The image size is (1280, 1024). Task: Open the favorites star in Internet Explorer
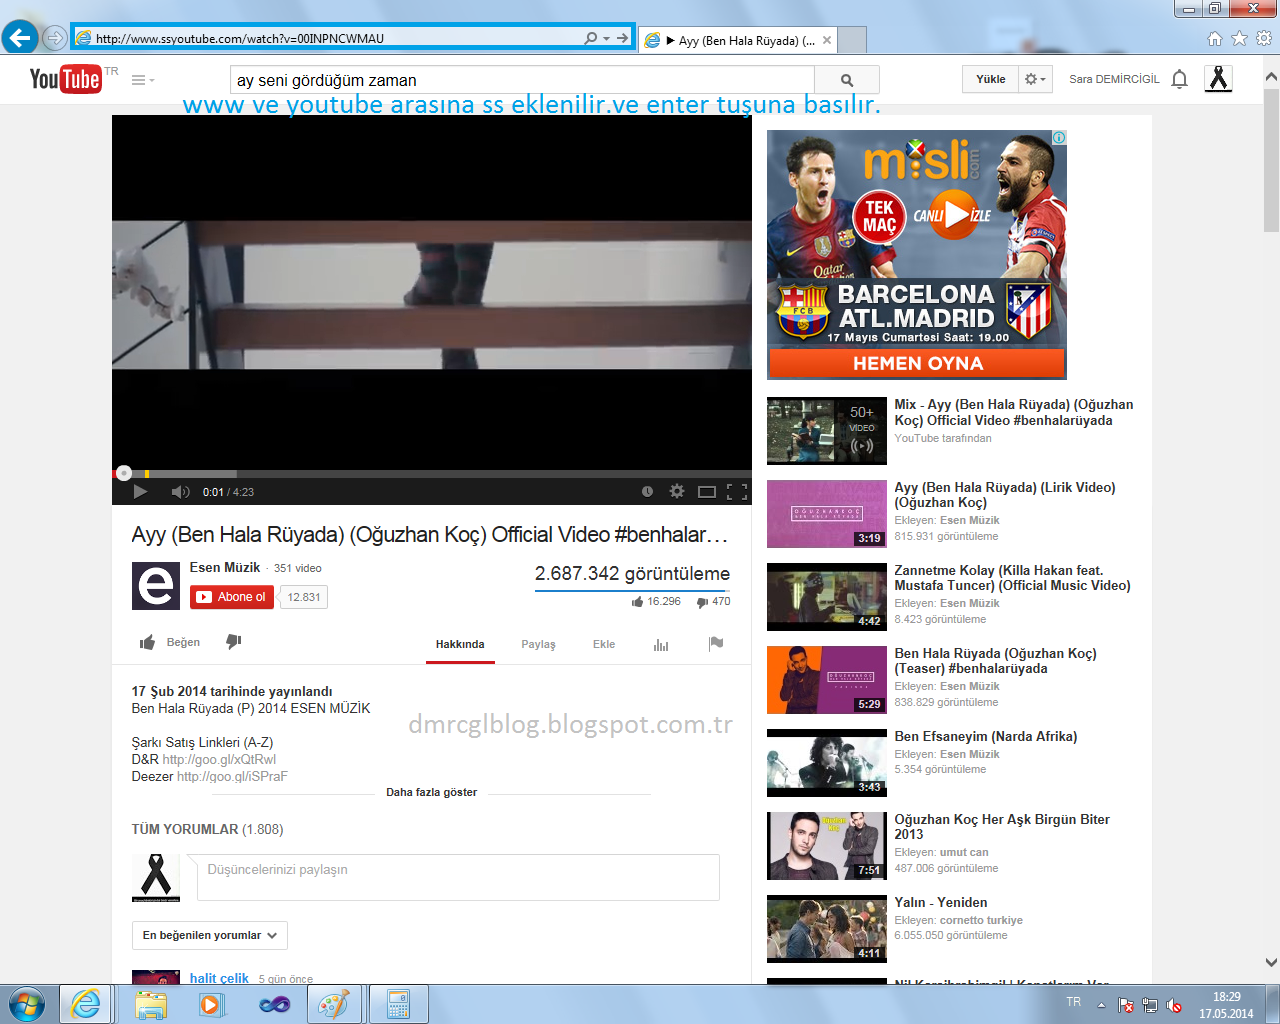1239,38
